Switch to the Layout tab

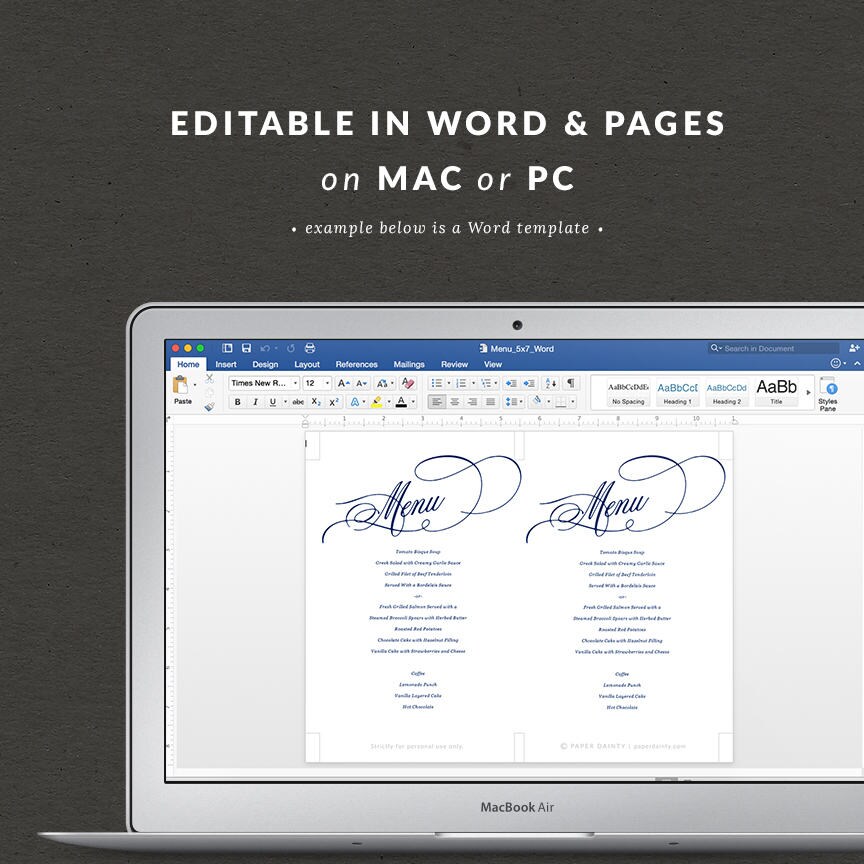coord(307,364)
